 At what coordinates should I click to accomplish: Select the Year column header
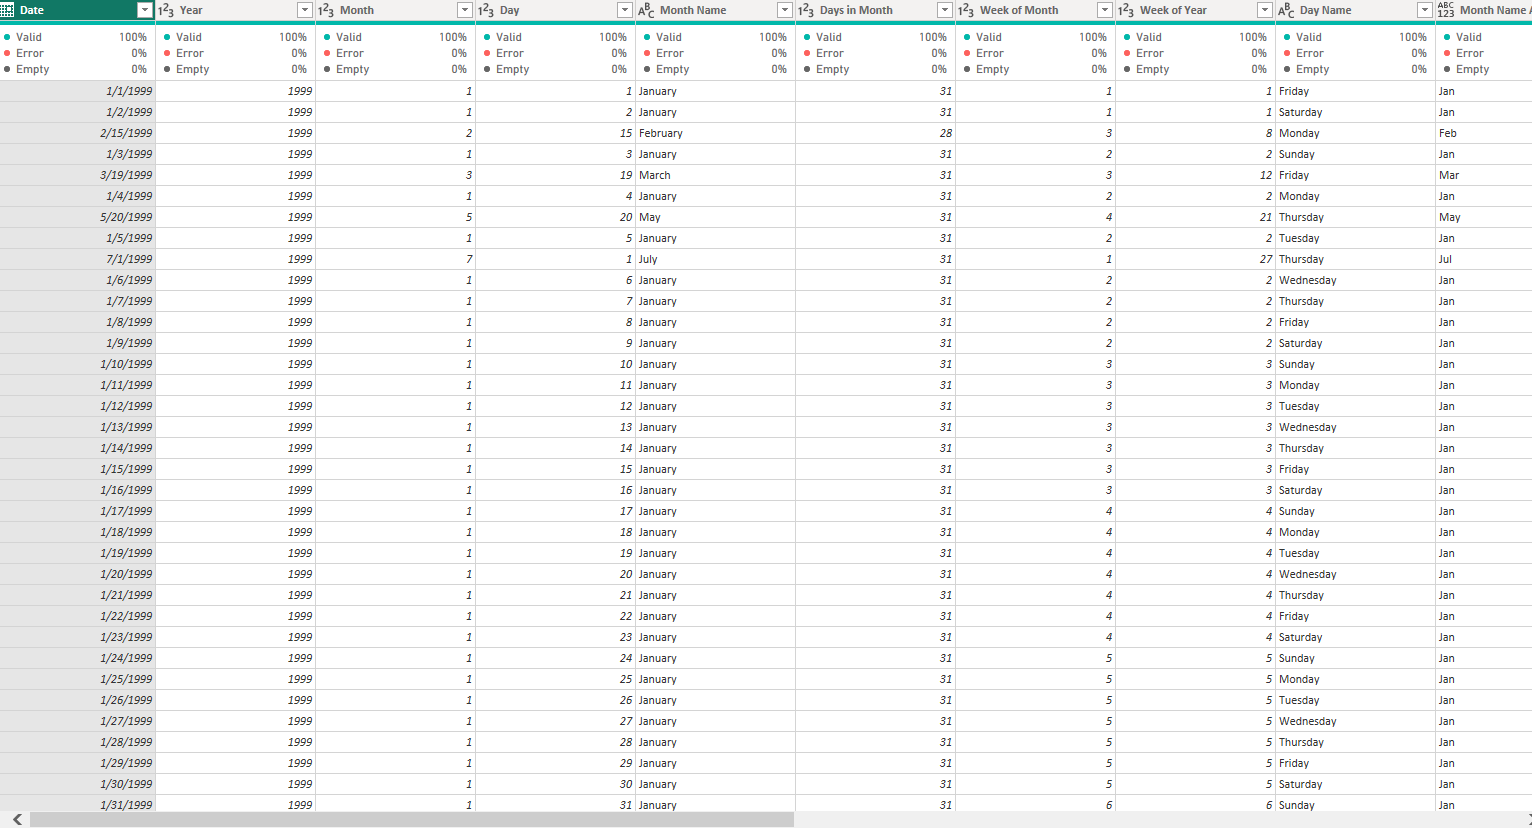pyautogui.click(x=235, y=10)
